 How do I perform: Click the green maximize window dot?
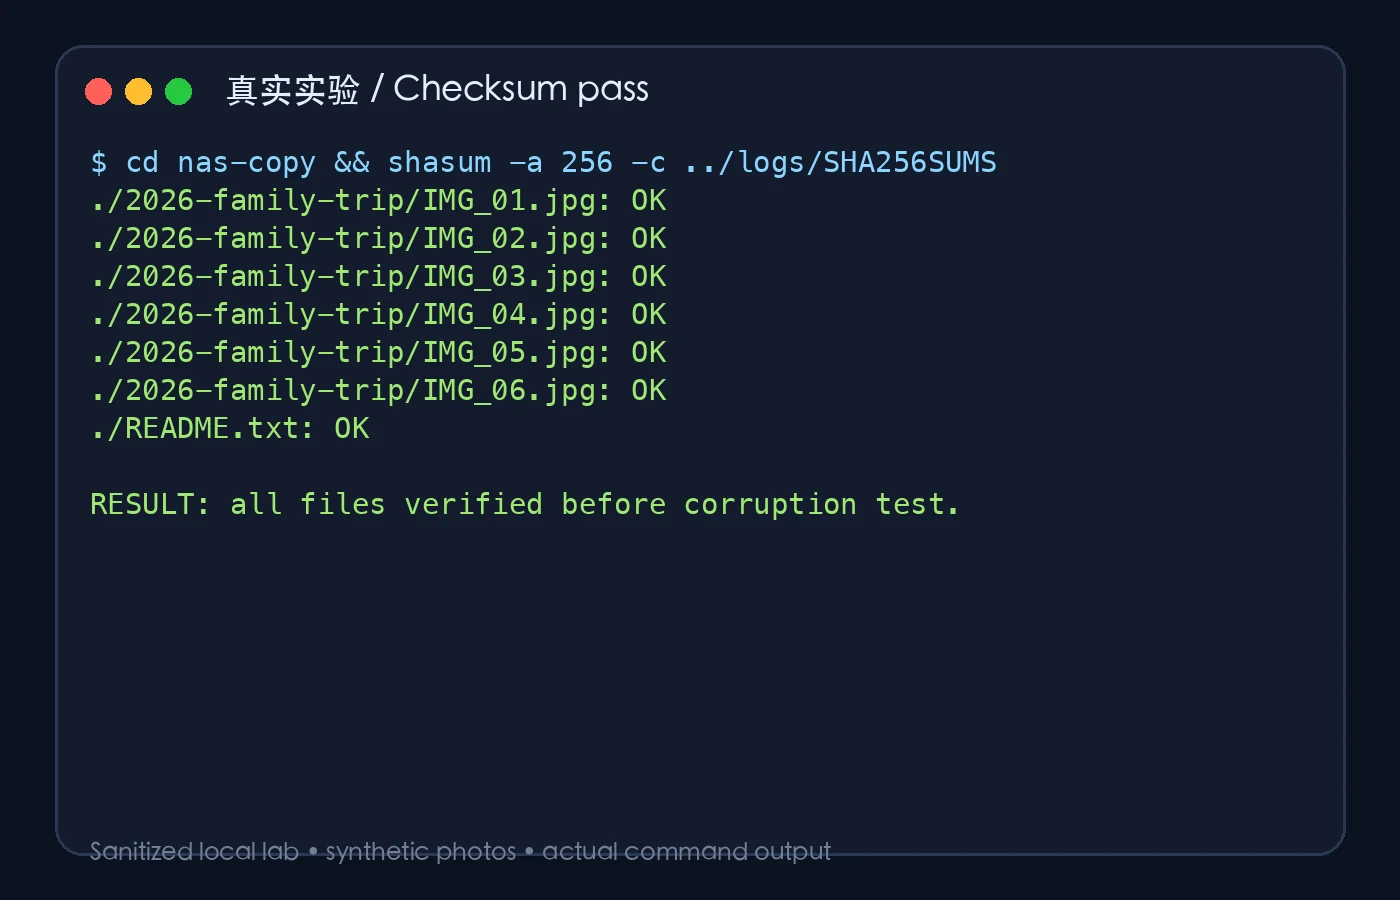pyautogui.click(x=178, y=92)
